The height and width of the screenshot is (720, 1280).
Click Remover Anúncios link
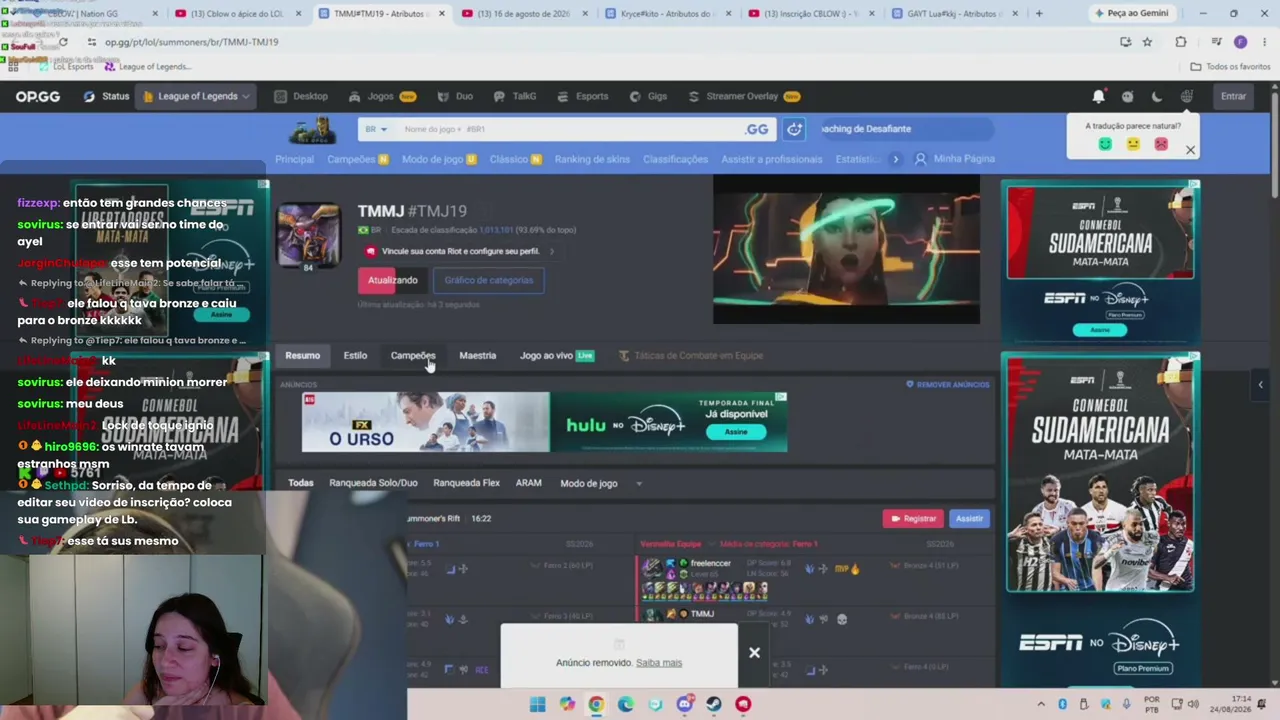pyautogui.click(x=948, y=384)
